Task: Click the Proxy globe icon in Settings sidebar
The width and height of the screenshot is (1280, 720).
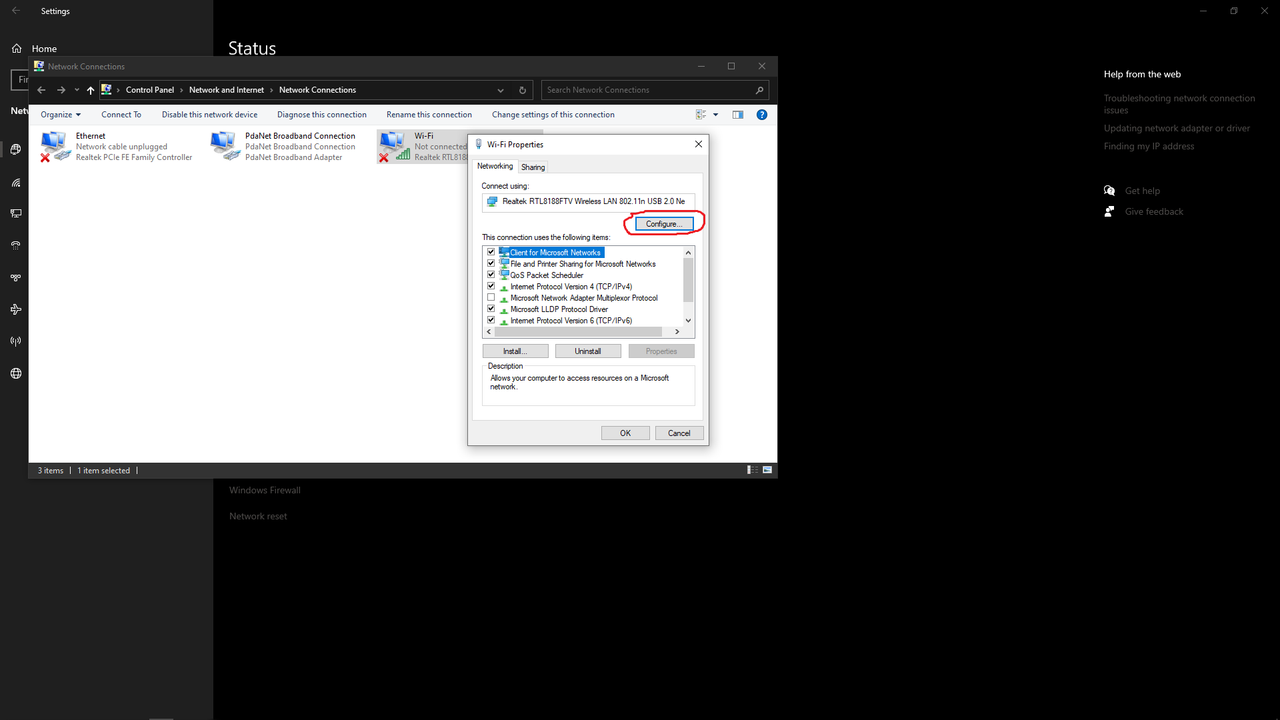Action: [16, 374]
